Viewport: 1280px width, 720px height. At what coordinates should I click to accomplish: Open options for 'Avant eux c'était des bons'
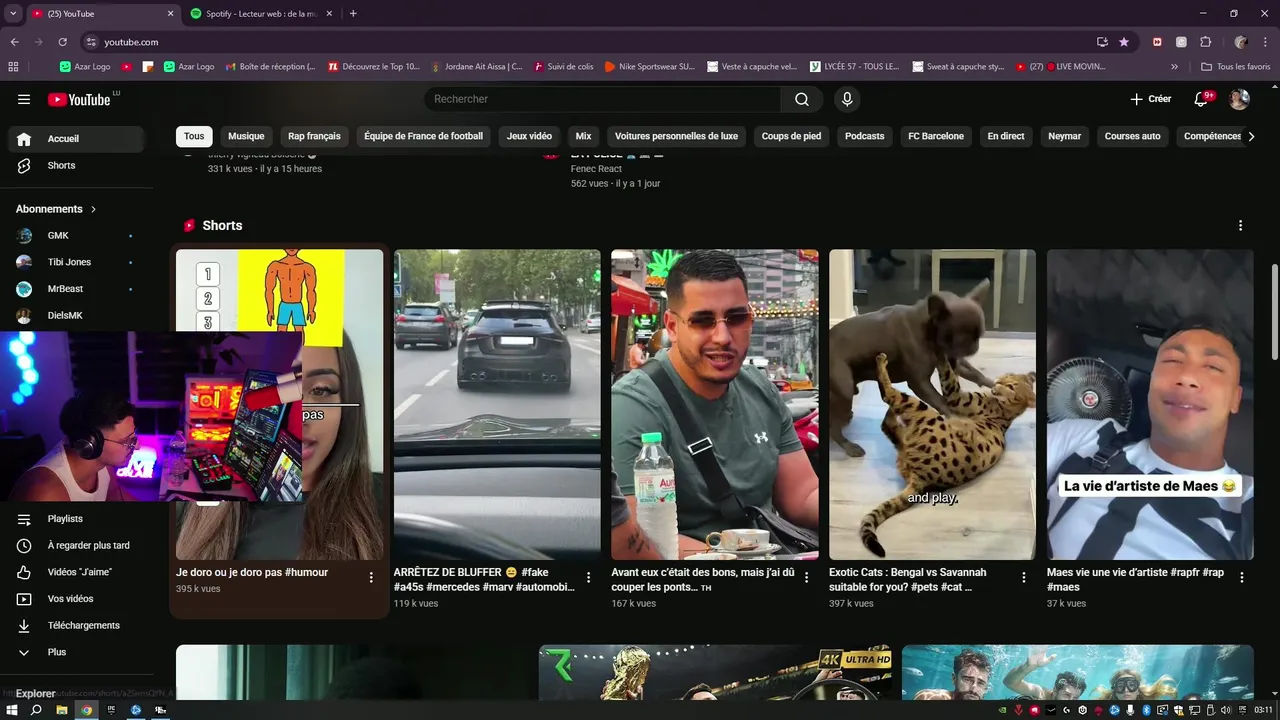pyautogui.click(x=806, y=578)
